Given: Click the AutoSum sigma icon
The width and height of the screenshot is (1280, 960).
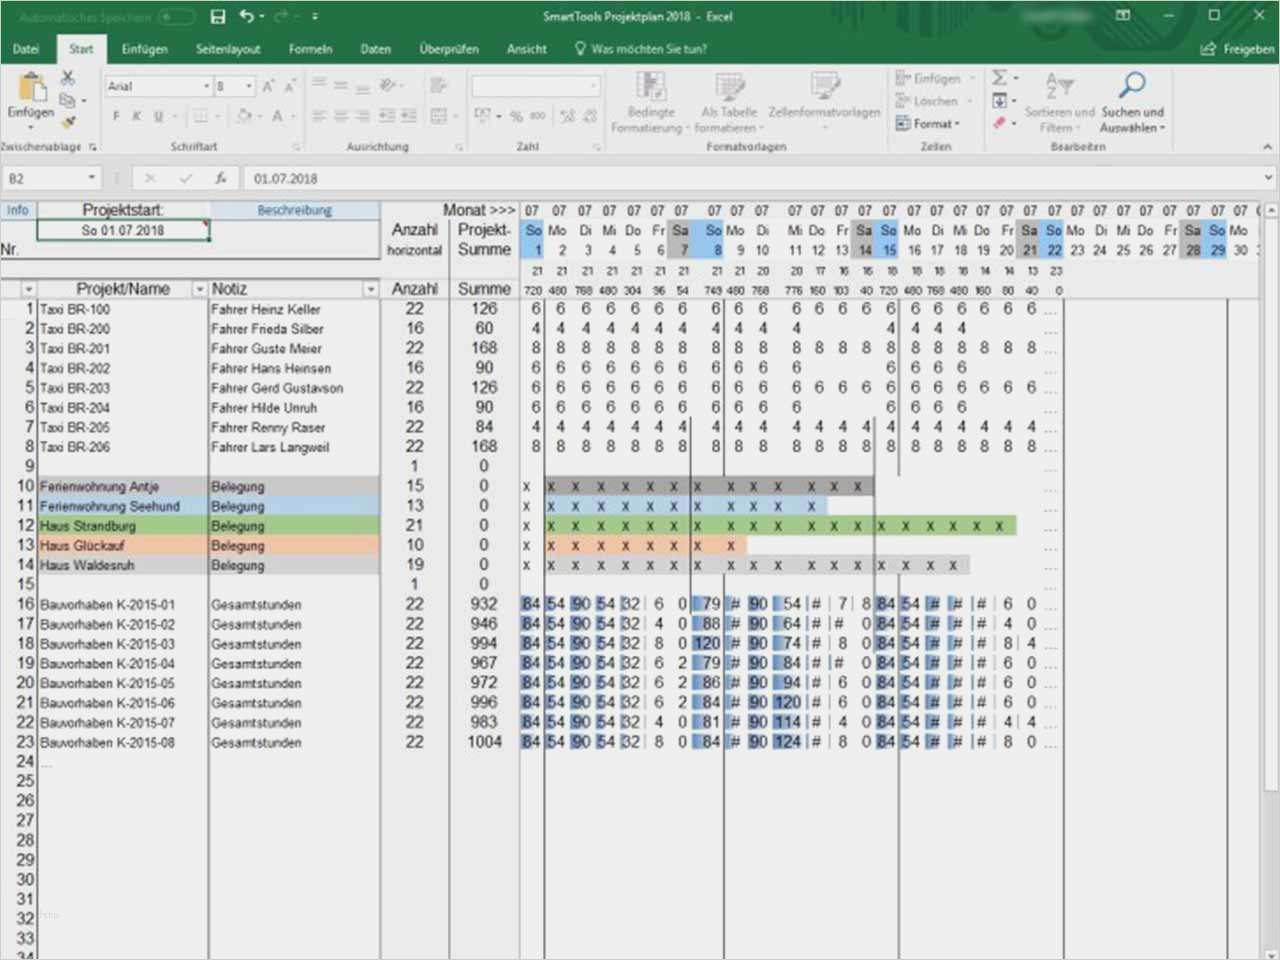Looking at the screenshot, I should [999, 78].
